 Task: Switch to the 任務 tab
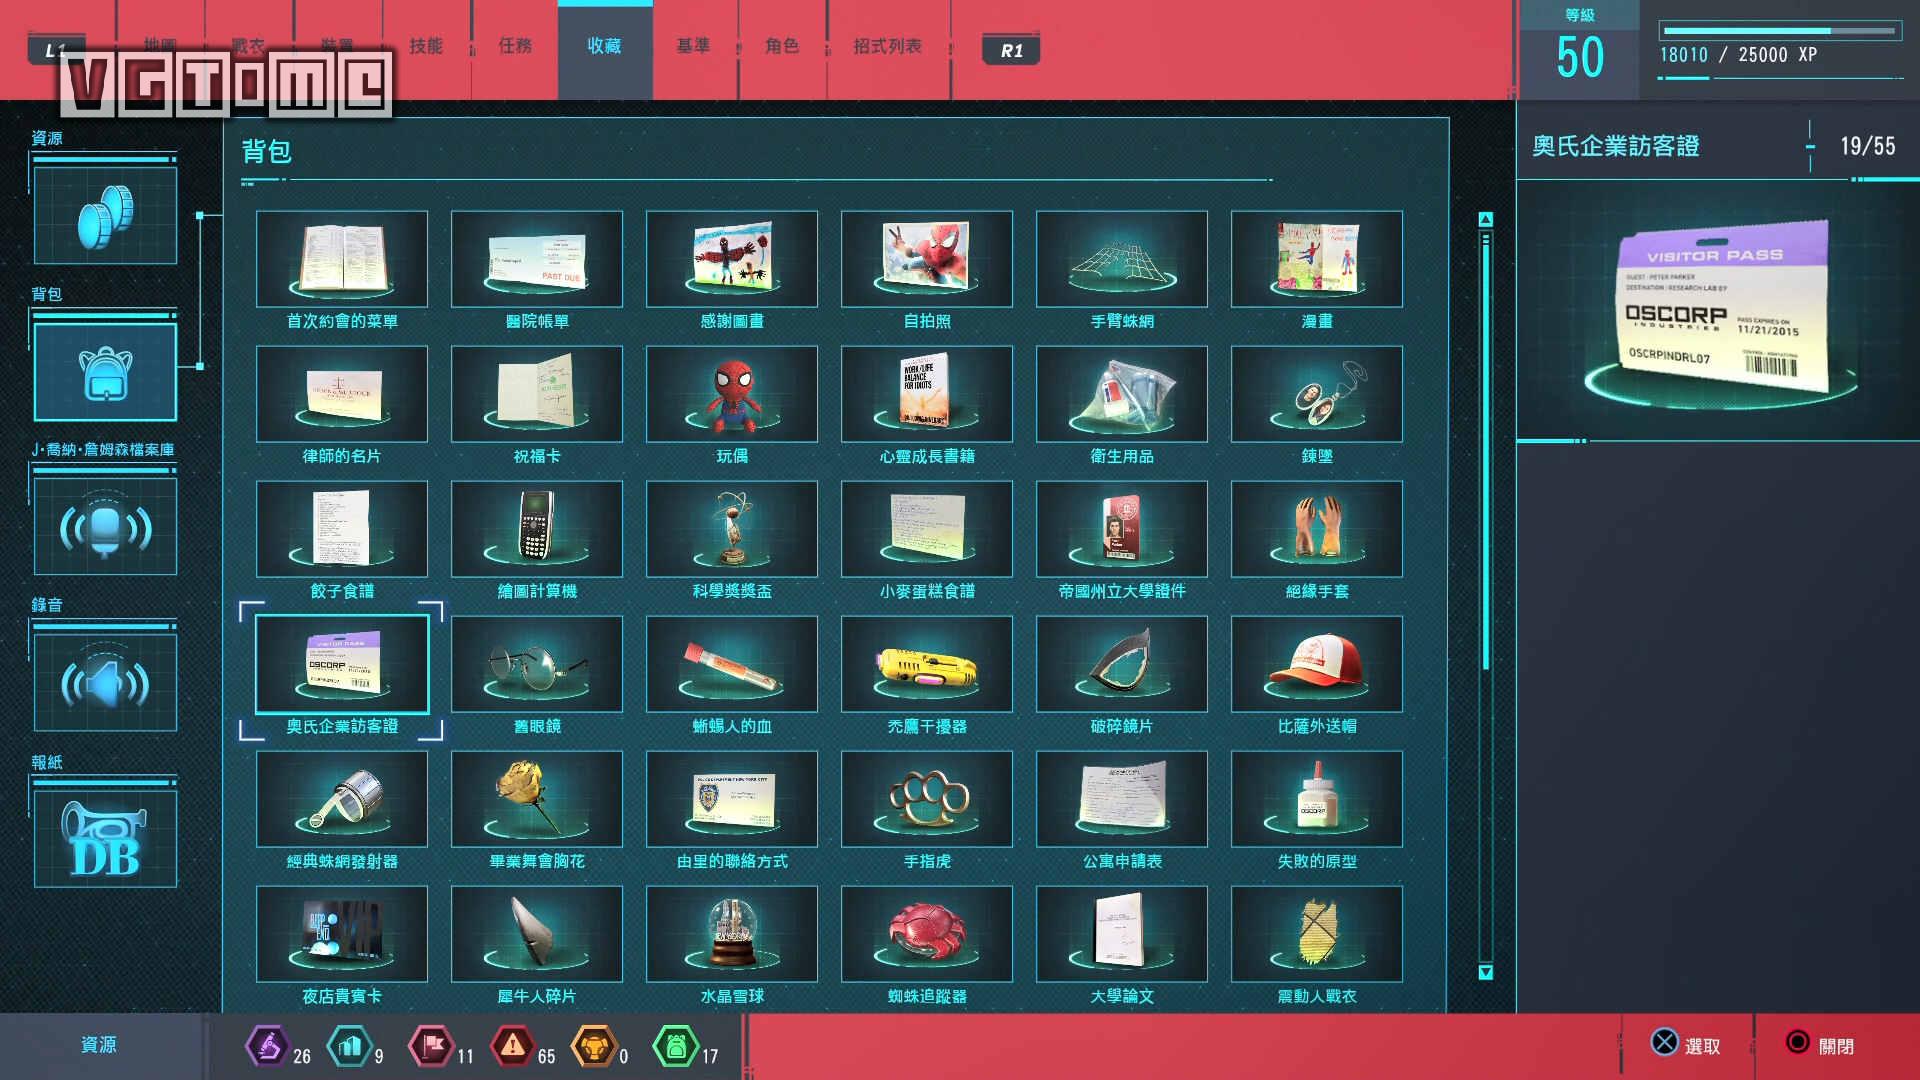click(x=515, y=46)
